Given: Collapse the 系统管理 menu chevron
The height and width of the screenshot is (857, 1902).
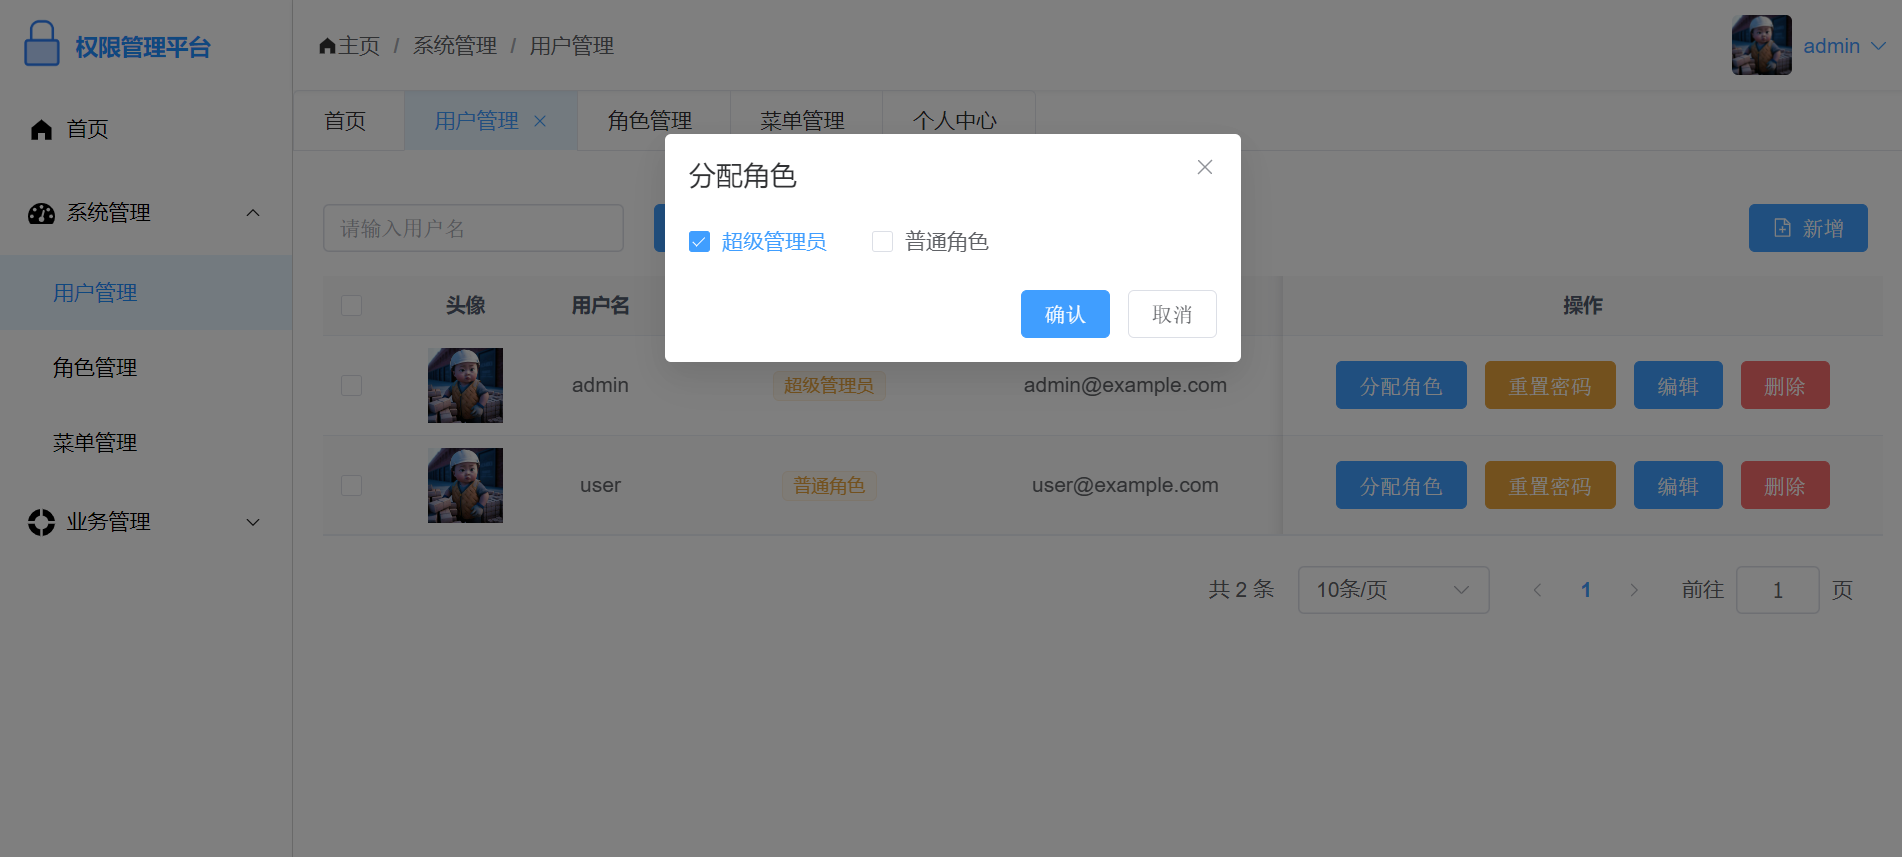Looking at the screenshot, I should click(253, 213).
